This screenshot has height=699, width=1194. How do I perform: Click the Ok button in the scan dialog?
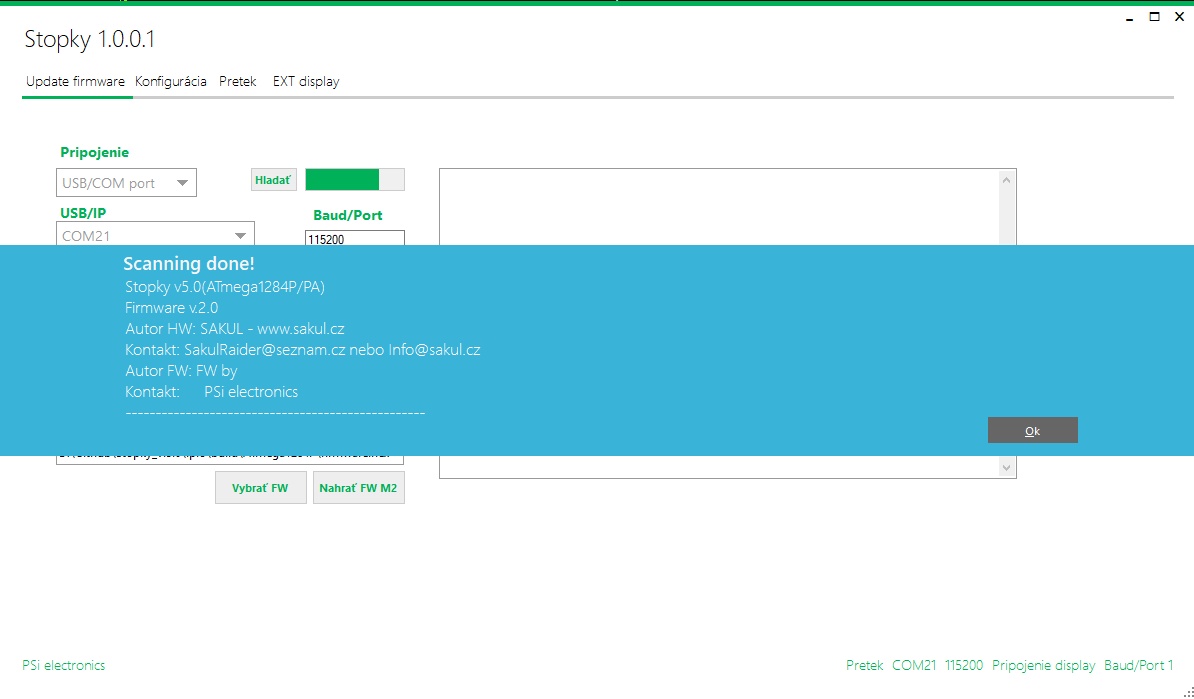point(1032,430)
